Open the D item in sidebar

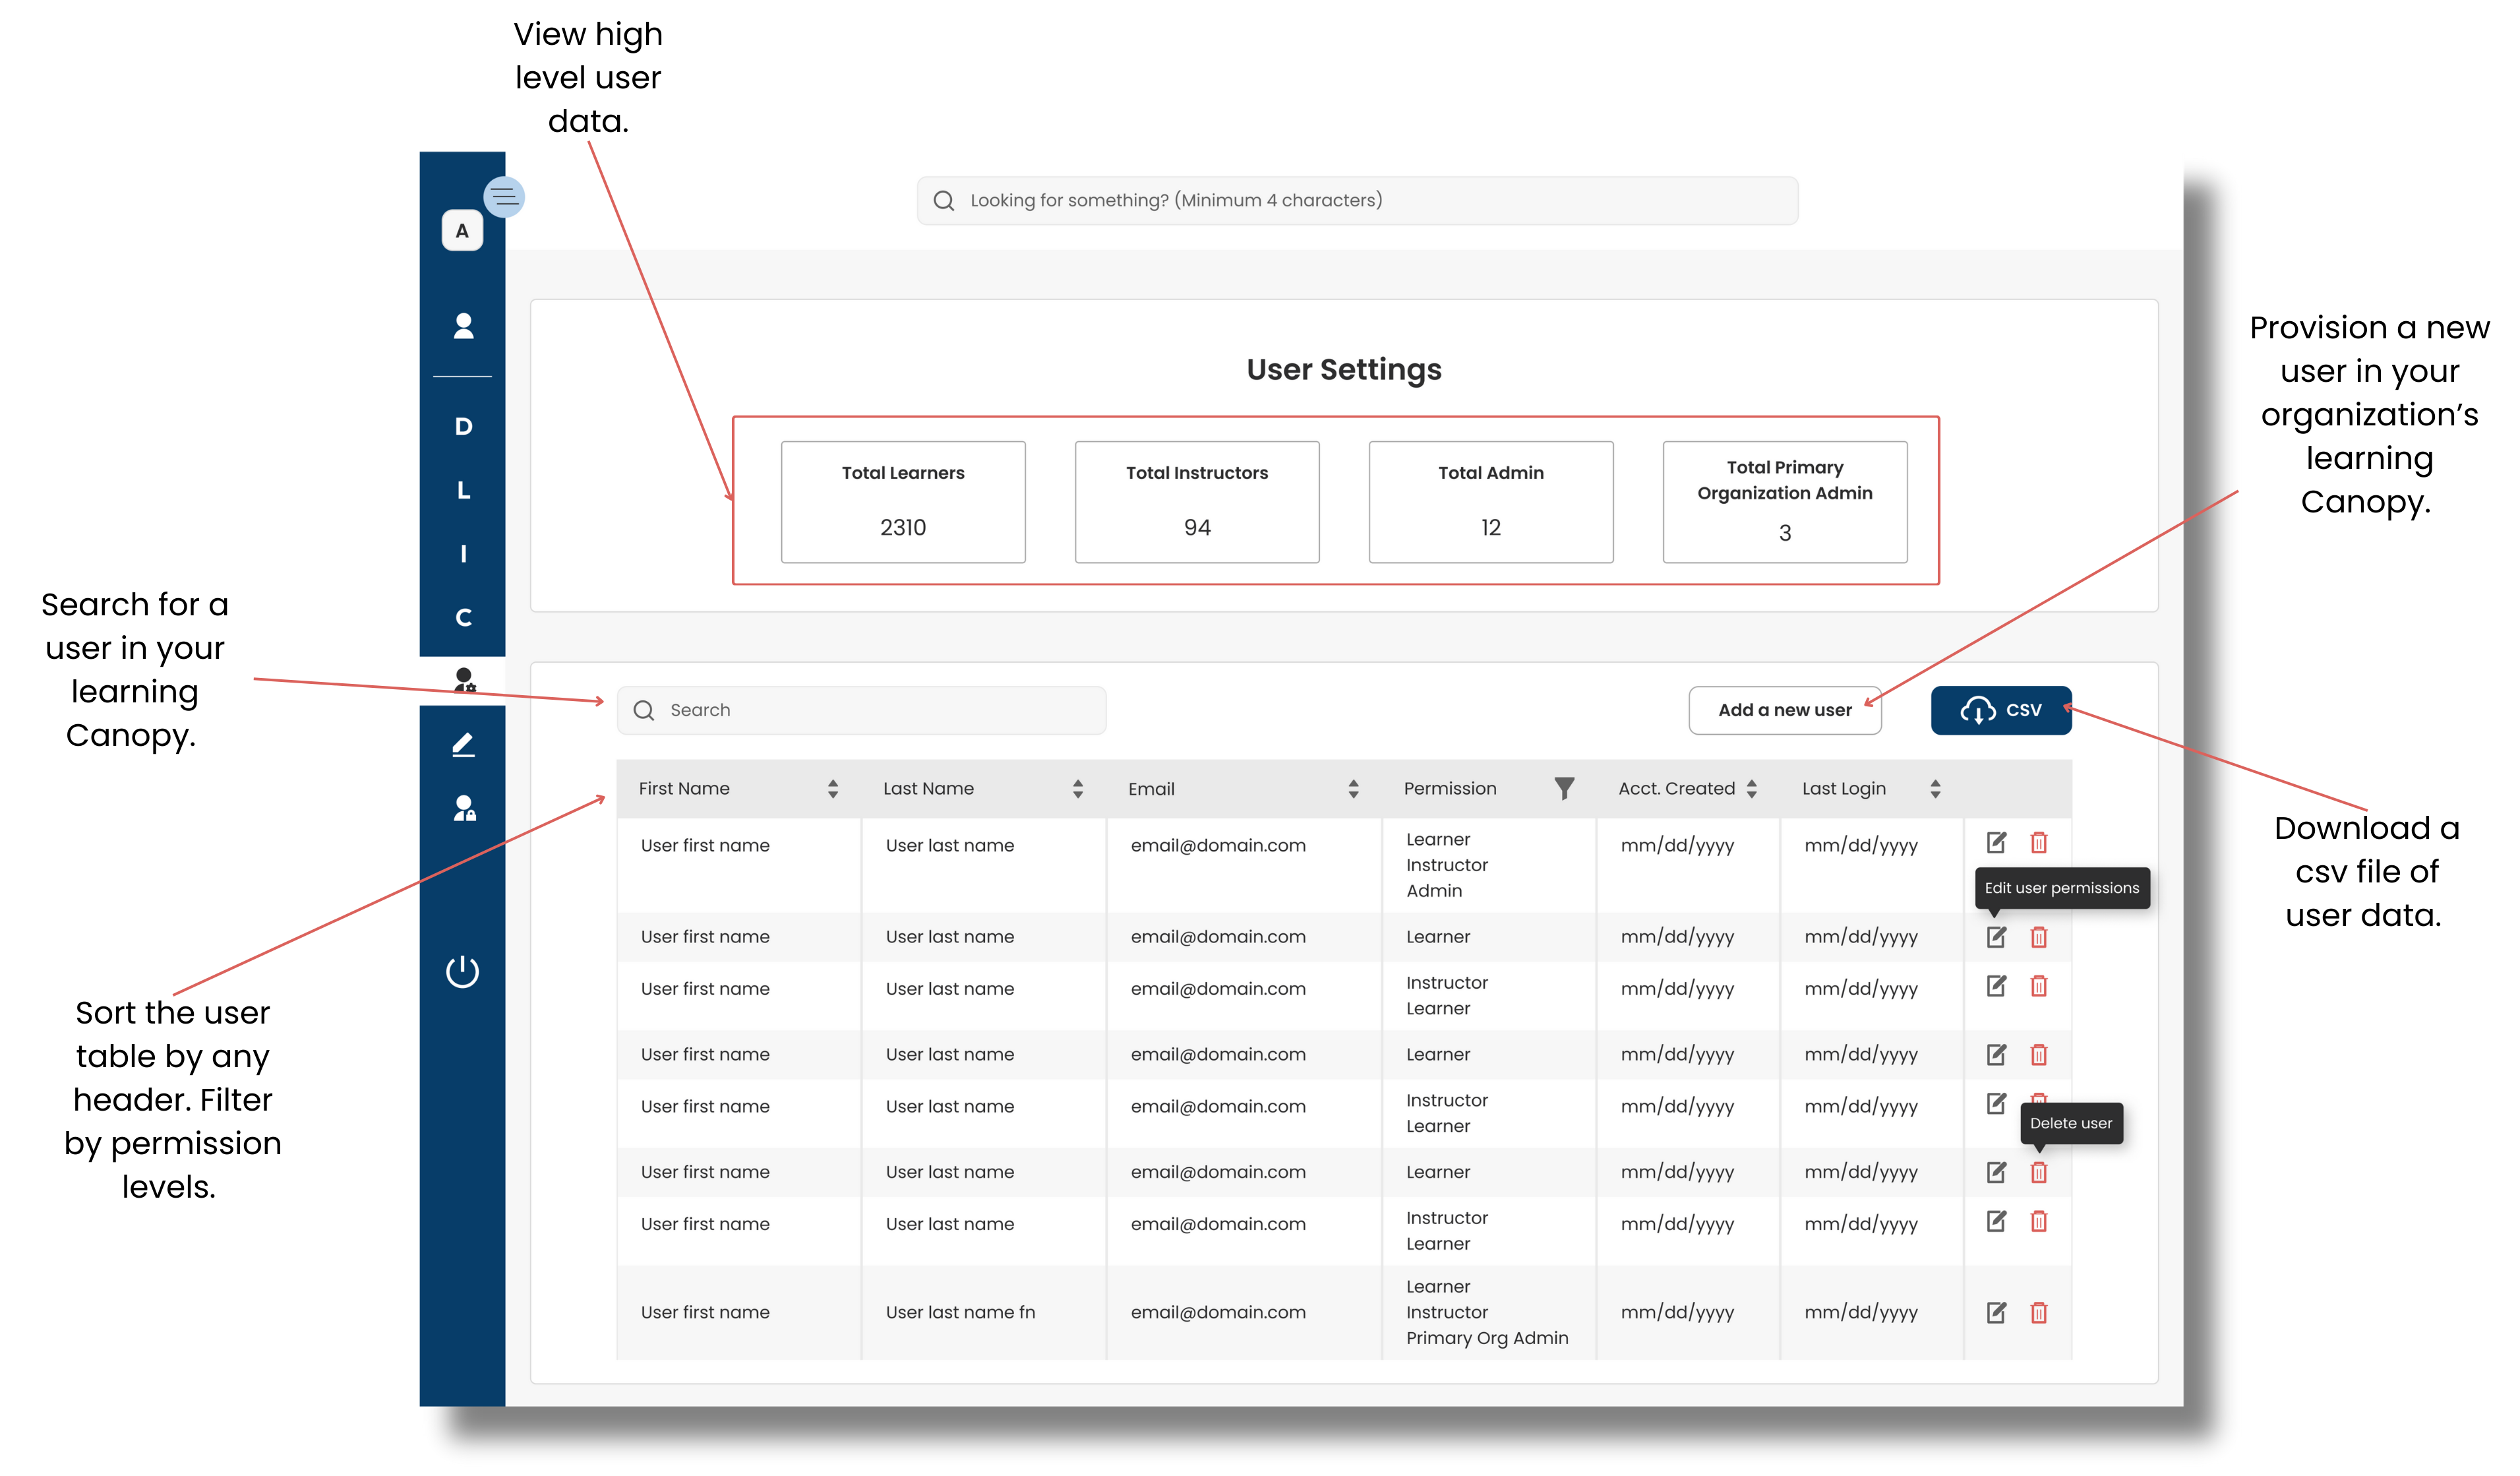[x=463, y=427]
